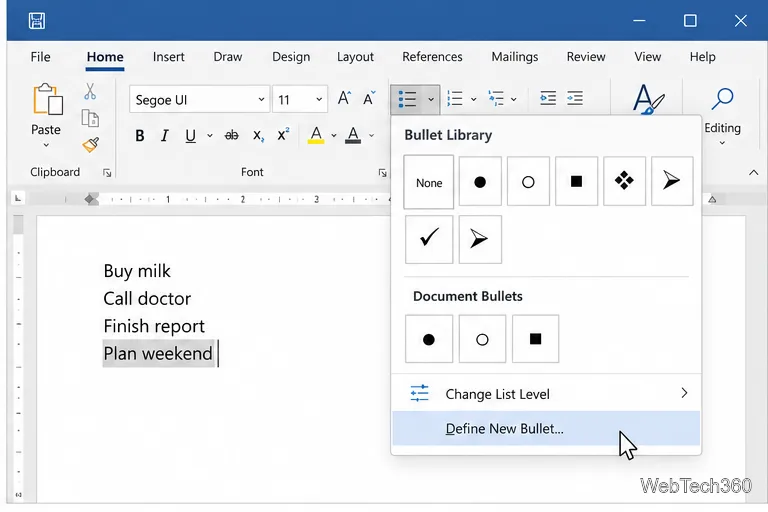Launch the Font dialog launcher
Image resolution: width=768 pixels, height=512 pixels.
383,173
